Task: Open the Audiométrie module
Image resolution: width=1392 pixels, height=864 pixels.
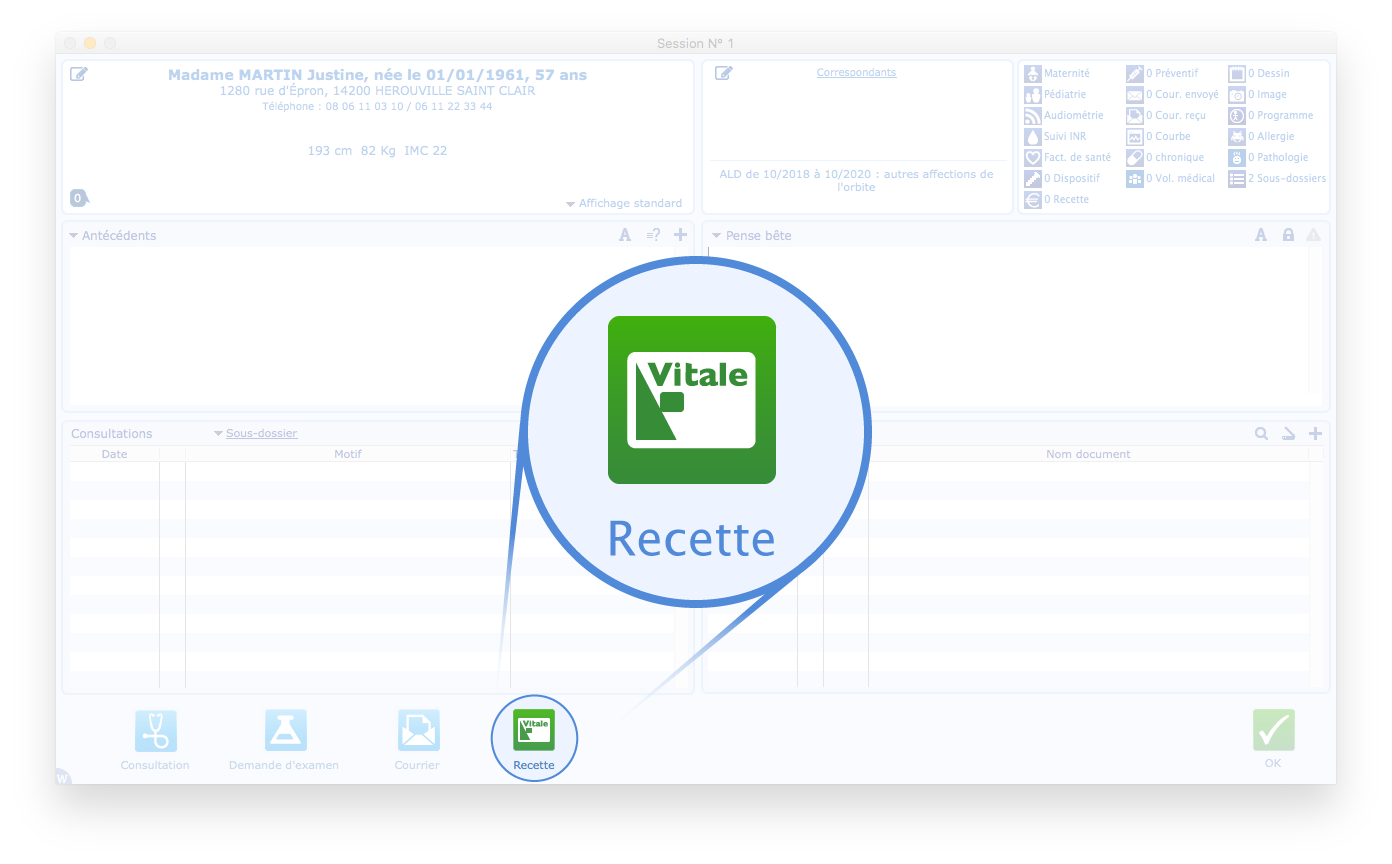Action: point(1064,115)
